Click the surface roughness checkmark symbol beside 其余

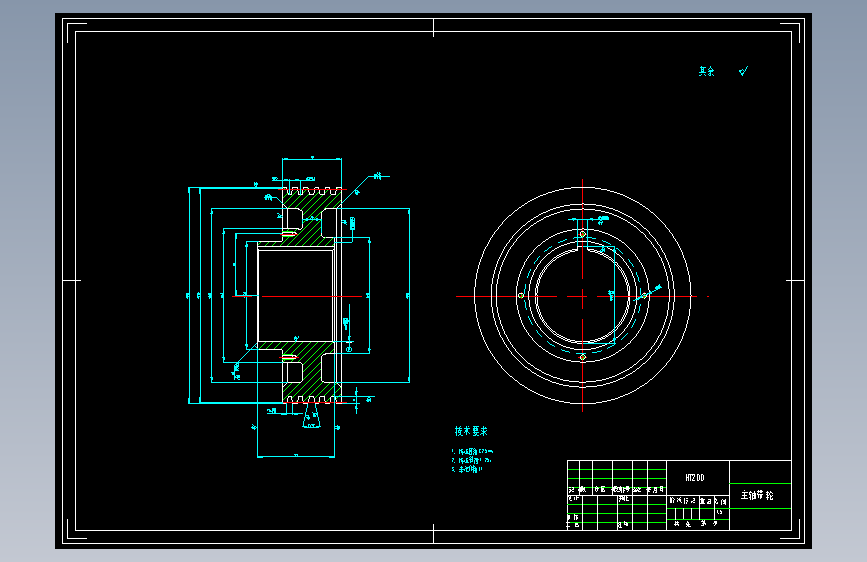pos(744,71)
